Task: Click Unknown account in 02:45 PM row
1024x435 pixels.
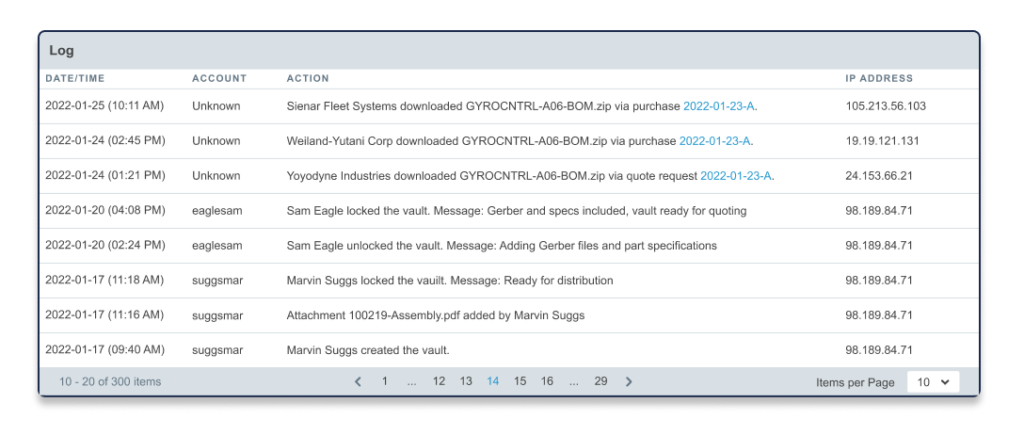Action: coord(216,141)
